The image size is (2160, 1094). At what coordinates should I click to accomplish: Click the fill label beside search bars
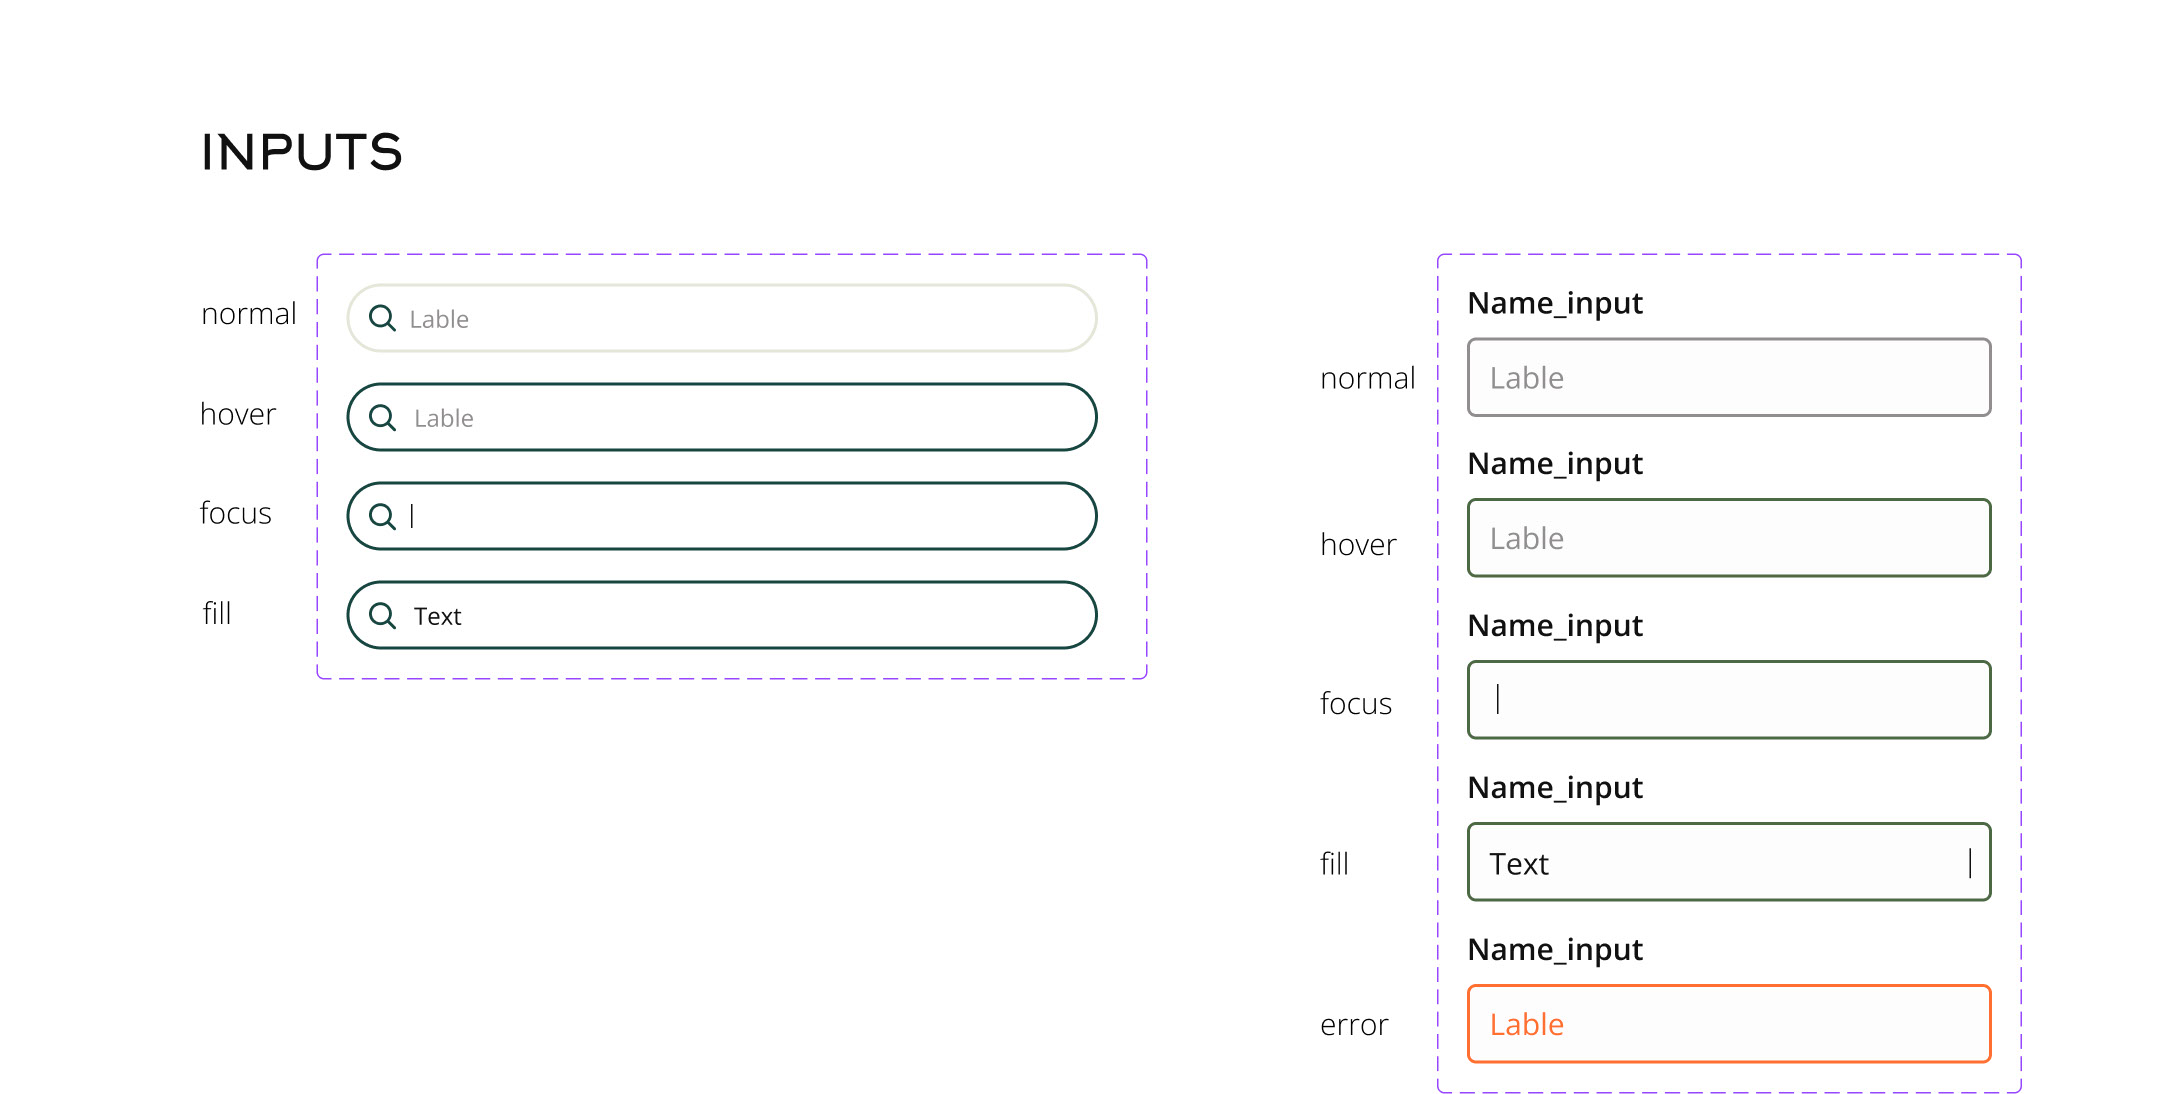point(217,613)
